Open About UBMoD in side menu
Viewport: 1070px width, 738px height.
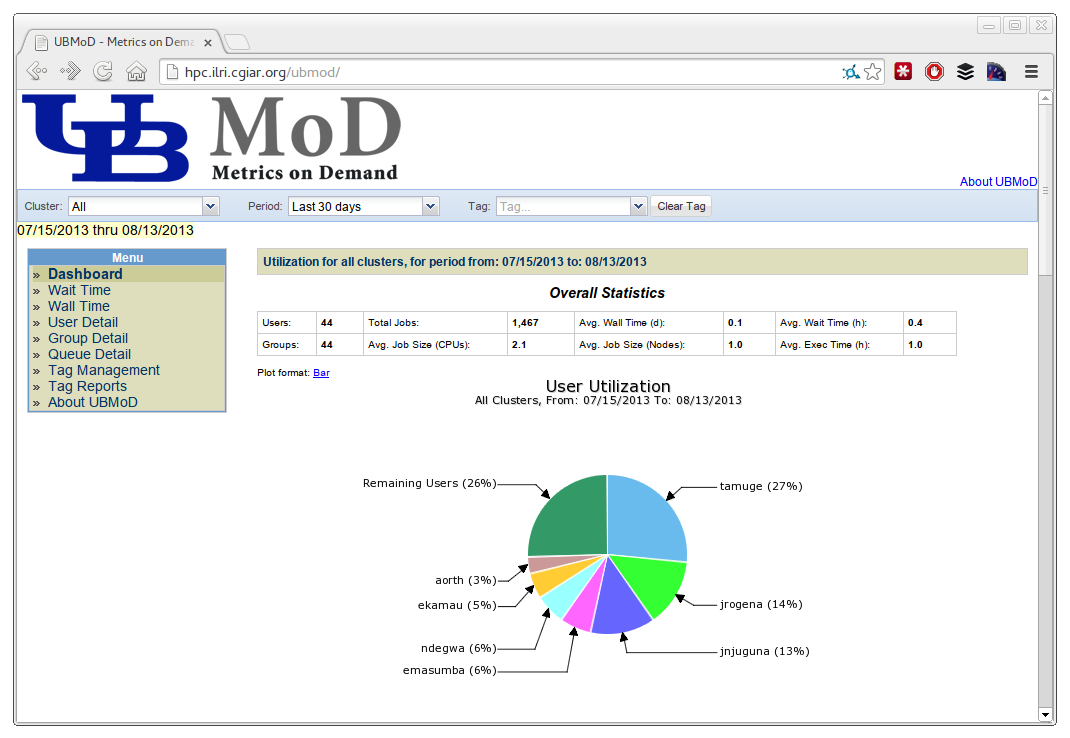93,402
